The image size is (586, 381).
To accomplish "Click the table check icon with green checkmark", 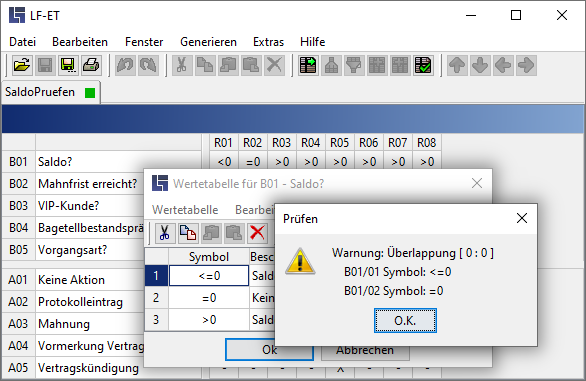I will click(423, 65).
